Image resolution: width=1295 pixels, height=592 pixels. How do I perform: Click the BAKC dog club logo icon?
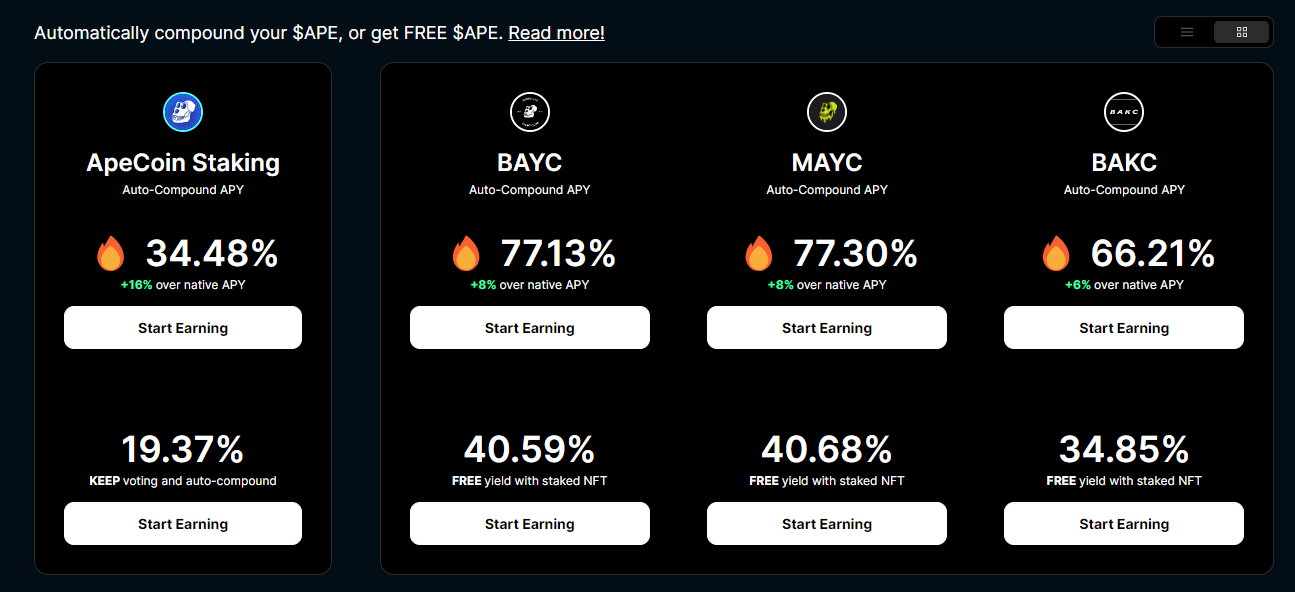1124,112
